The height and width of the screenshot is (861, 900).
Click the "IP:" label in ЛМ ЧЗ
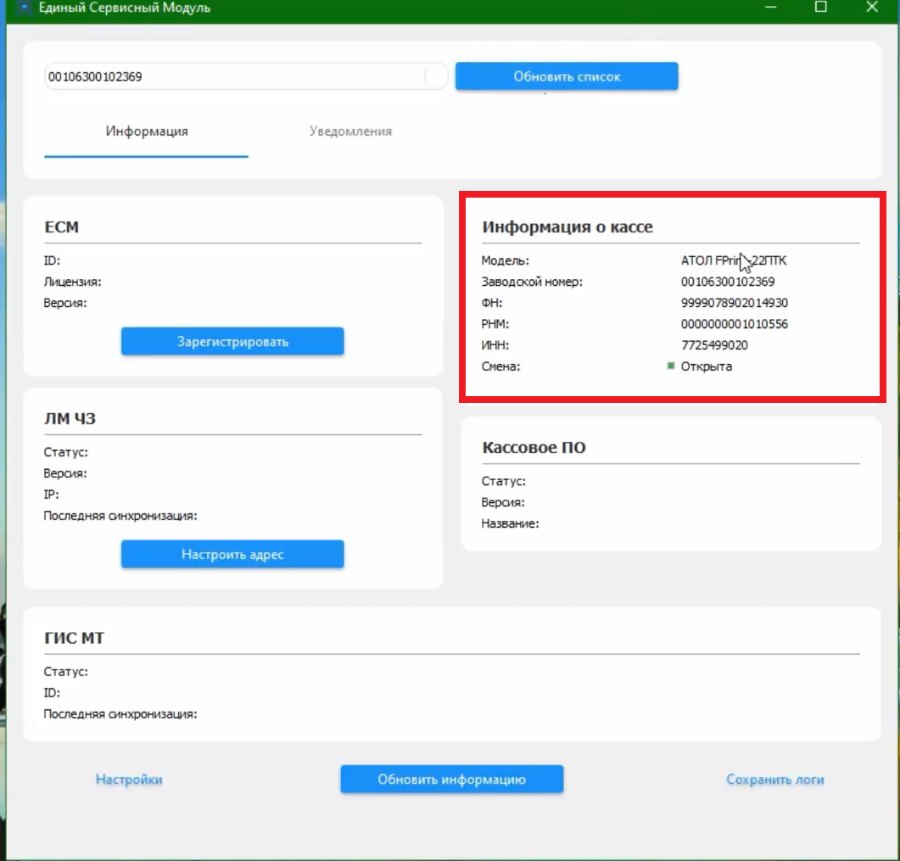(51, 495)
